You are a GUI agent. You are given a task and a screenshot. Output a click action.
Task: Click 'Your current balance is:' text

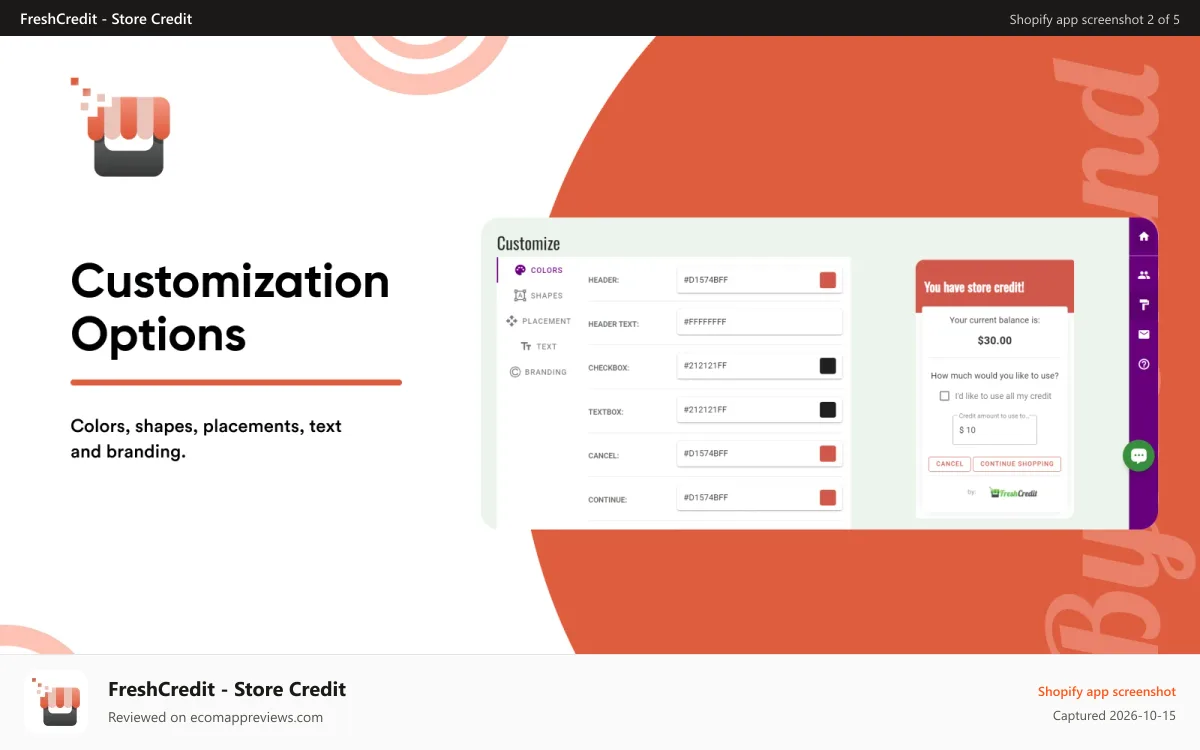point(994,321)
